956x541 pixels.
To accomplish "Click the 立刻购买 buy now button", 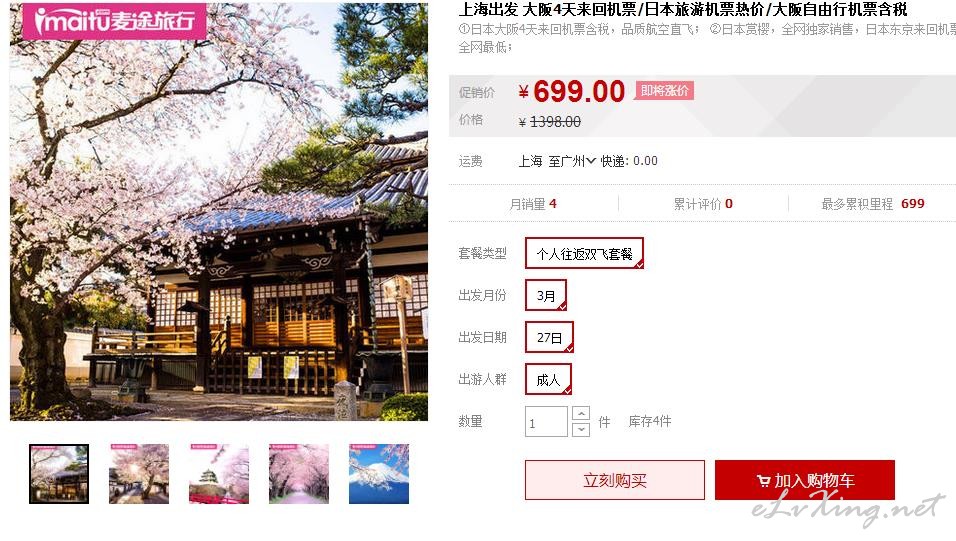I will coord(615,480).
